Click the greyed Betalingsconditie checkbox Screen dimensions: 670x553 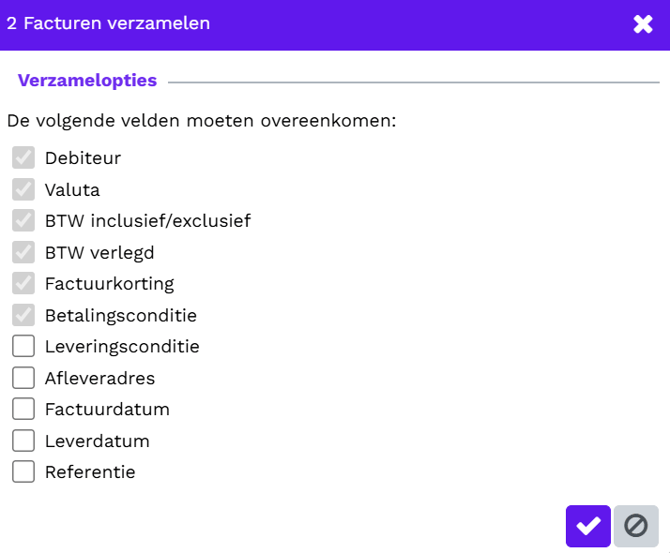coord(24,315)
